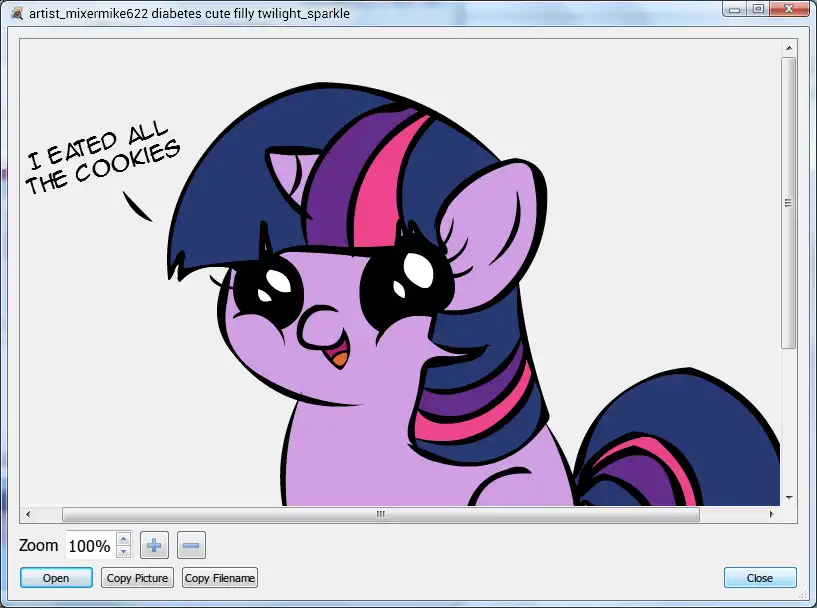Click the 'Zoom' label text
Image resolution: width=817 pixels, height=608 pixels.
[x=39, y=545]
